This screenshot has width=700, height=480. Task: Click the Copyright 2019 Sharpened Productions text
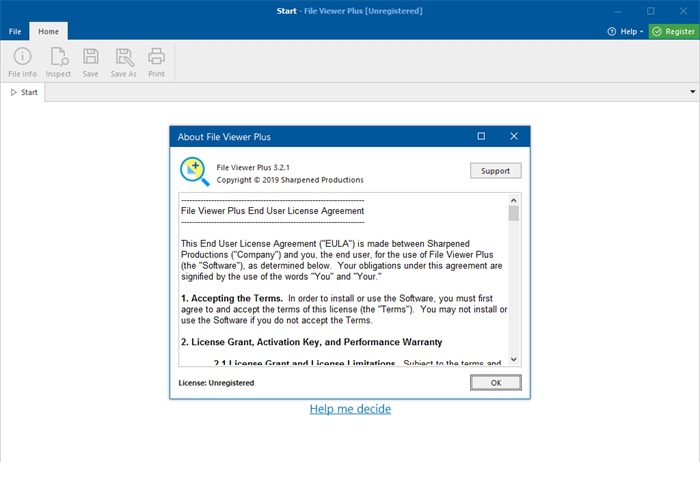[x=290, y=180]
